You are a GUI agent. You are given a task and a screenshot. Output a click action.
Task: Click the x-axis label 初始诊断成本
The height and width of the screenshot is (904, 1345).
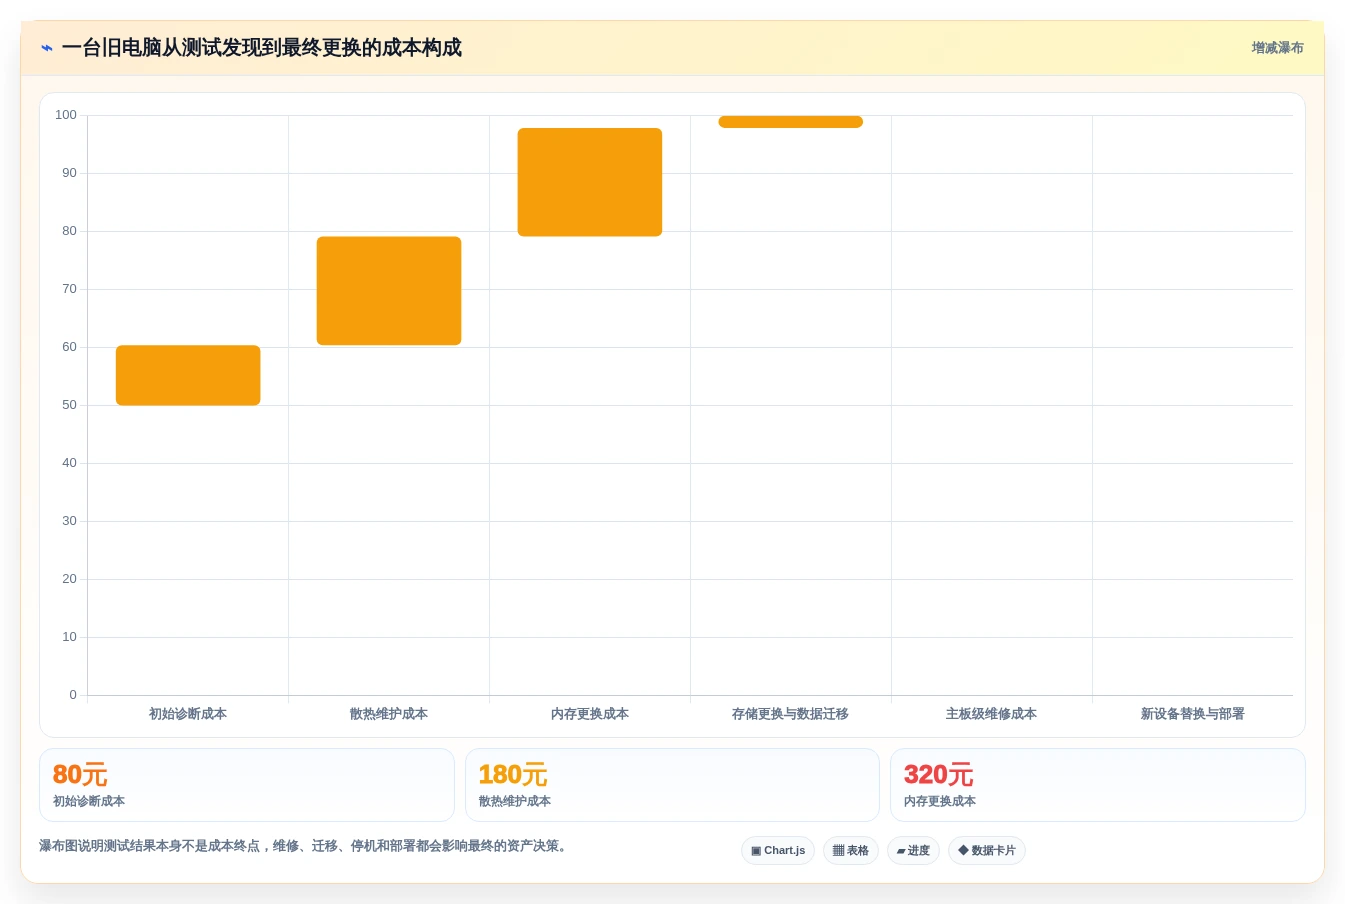188,714
